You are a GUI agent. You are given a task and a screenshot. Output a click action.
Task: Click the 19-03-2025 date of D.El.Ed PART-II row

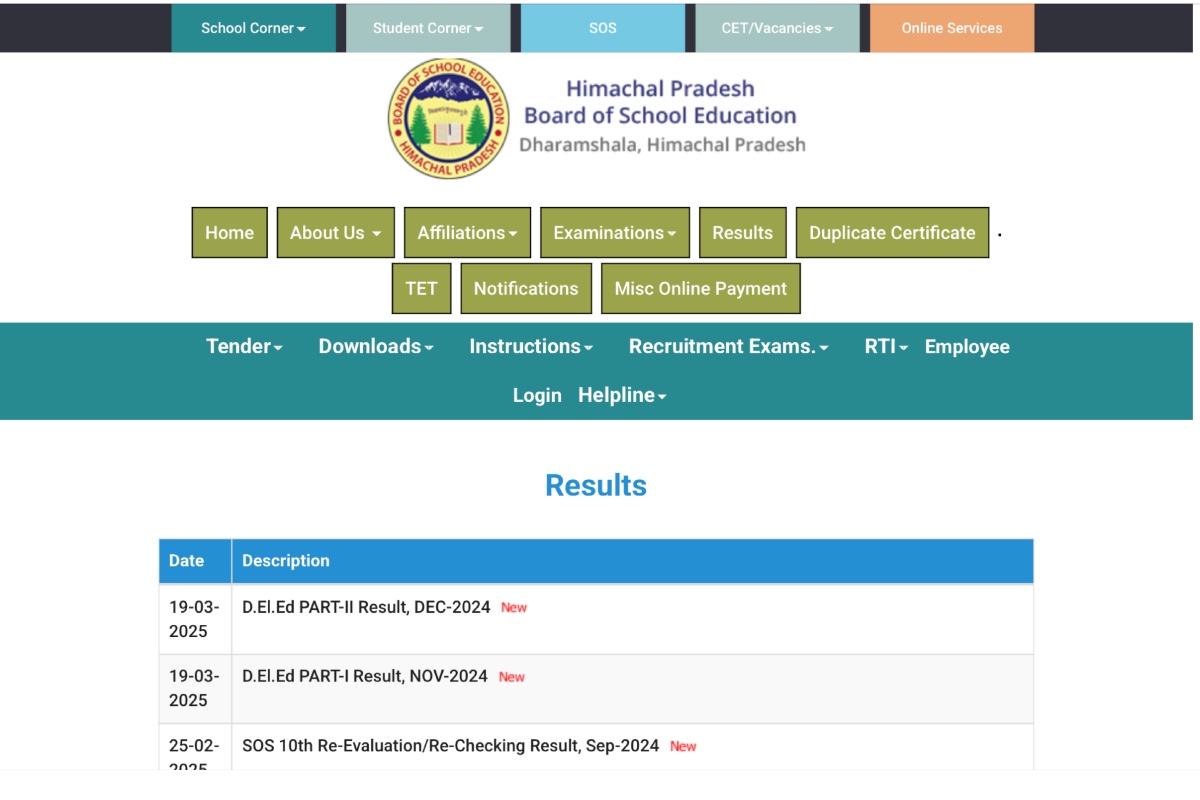[194, 619]
